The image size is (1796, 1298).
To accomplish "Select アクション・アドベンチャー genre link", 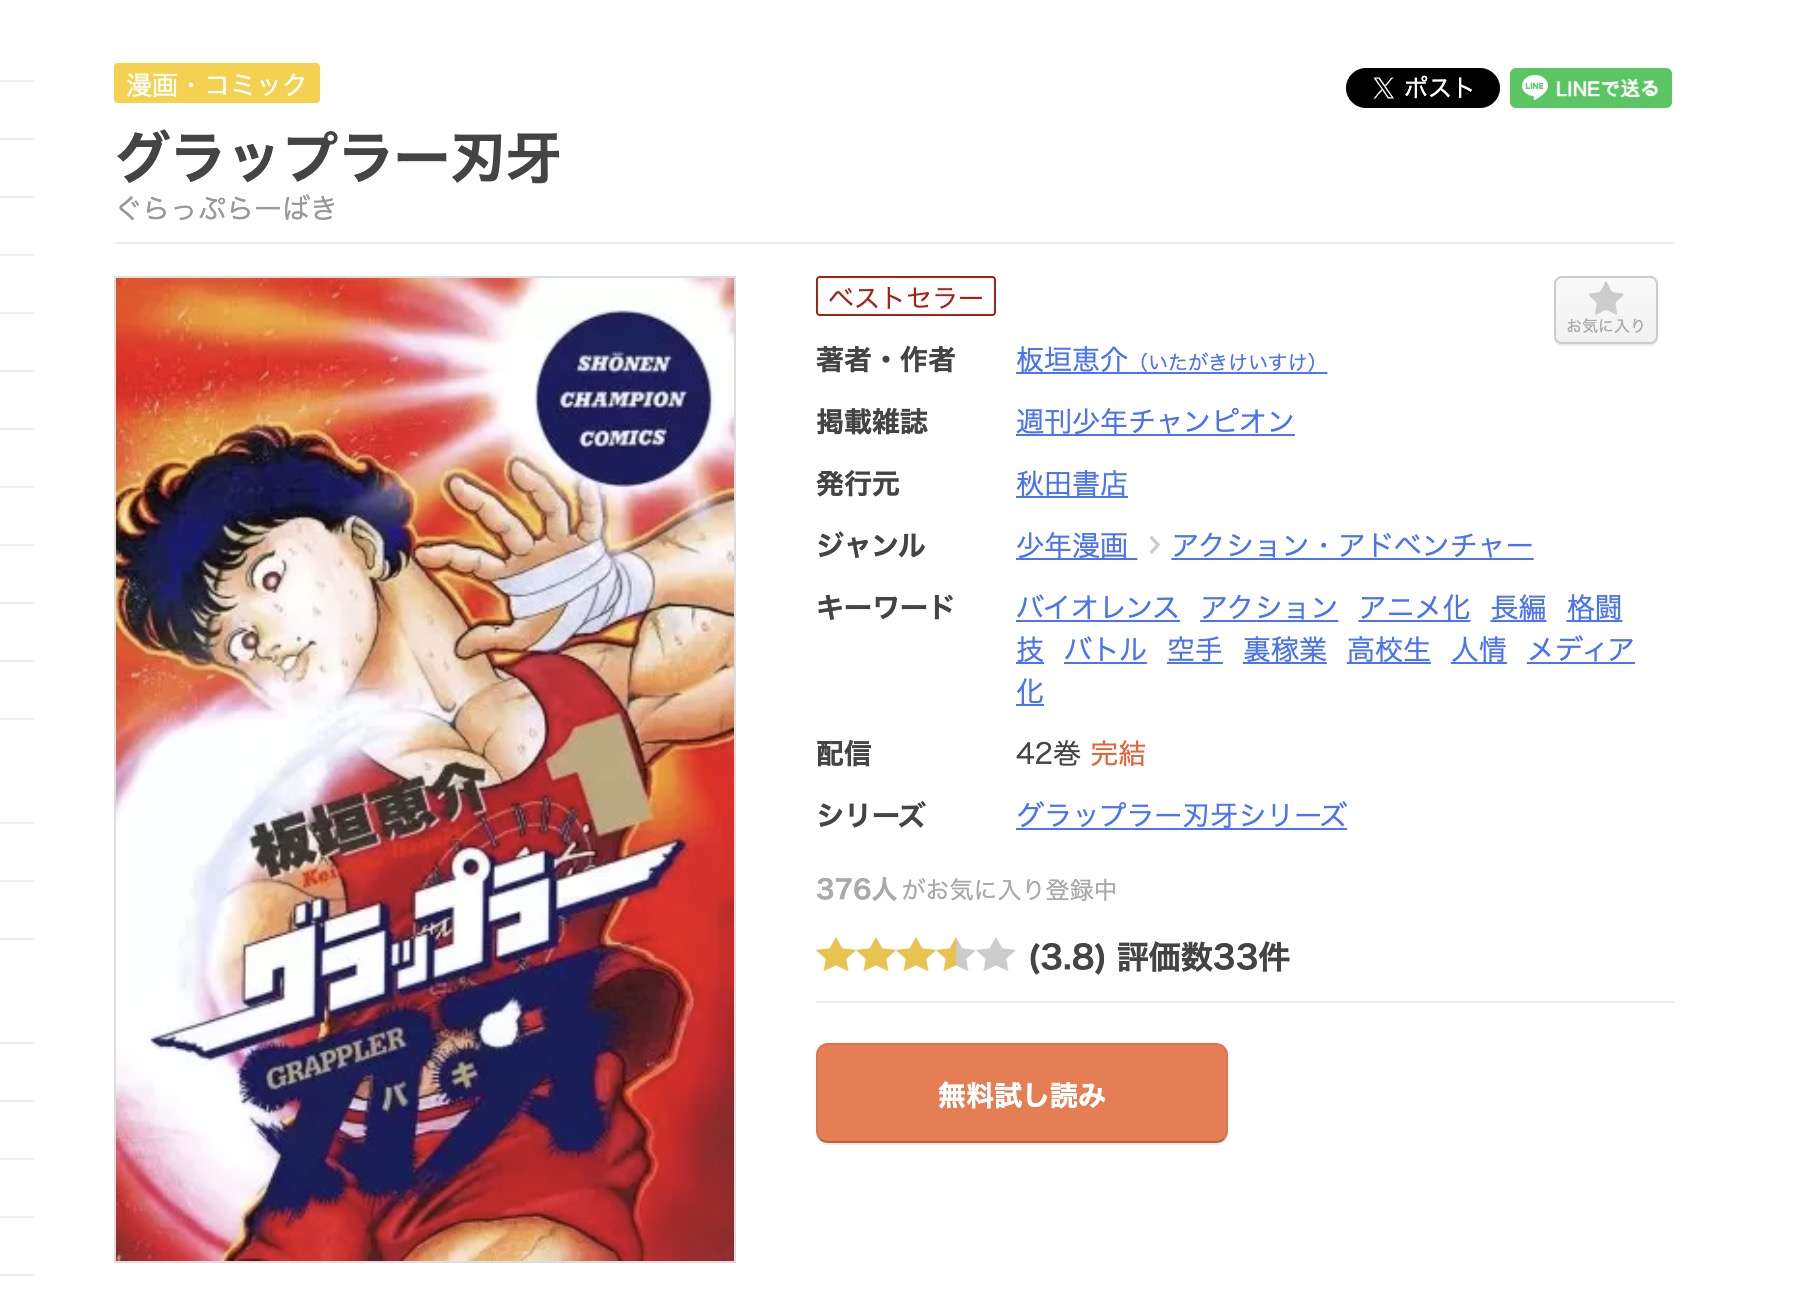I will coord(1351,546).
